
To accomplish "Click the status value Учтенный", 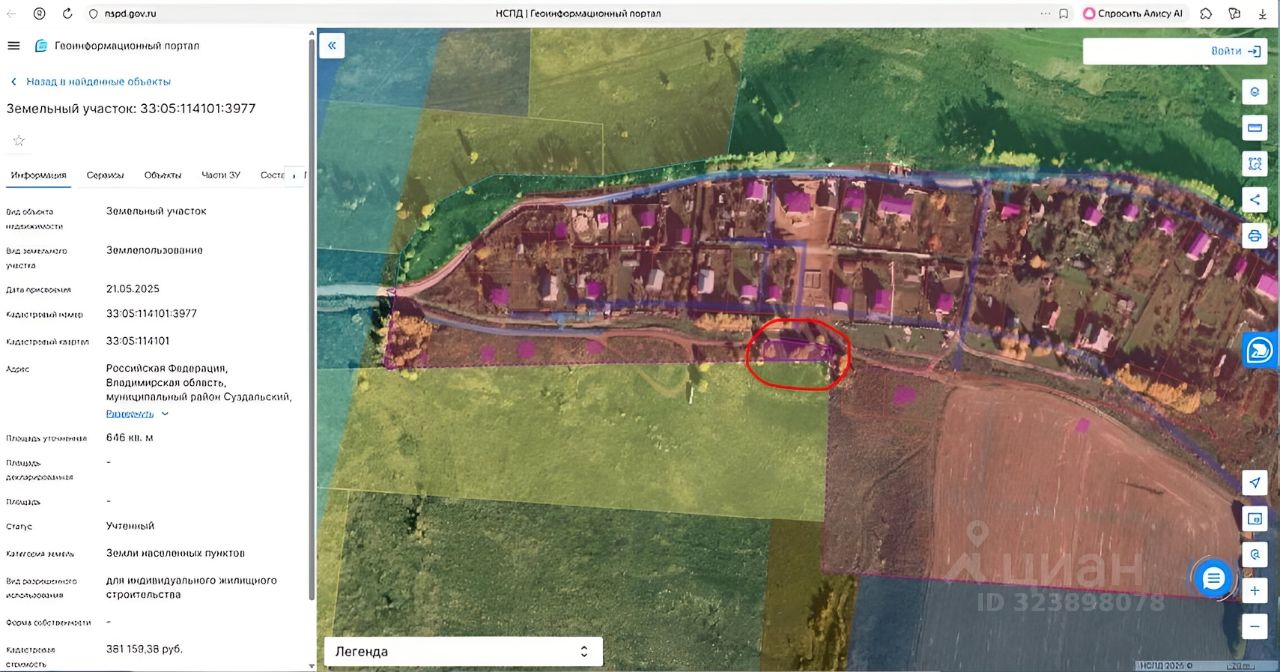I will 130,526.
